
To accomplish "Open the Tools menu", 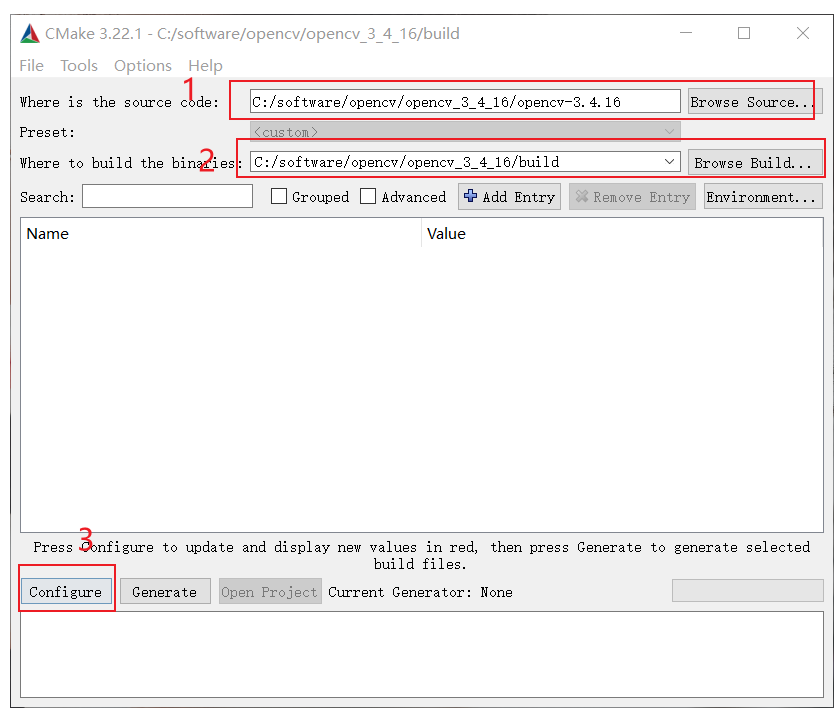I will (79, 65).
